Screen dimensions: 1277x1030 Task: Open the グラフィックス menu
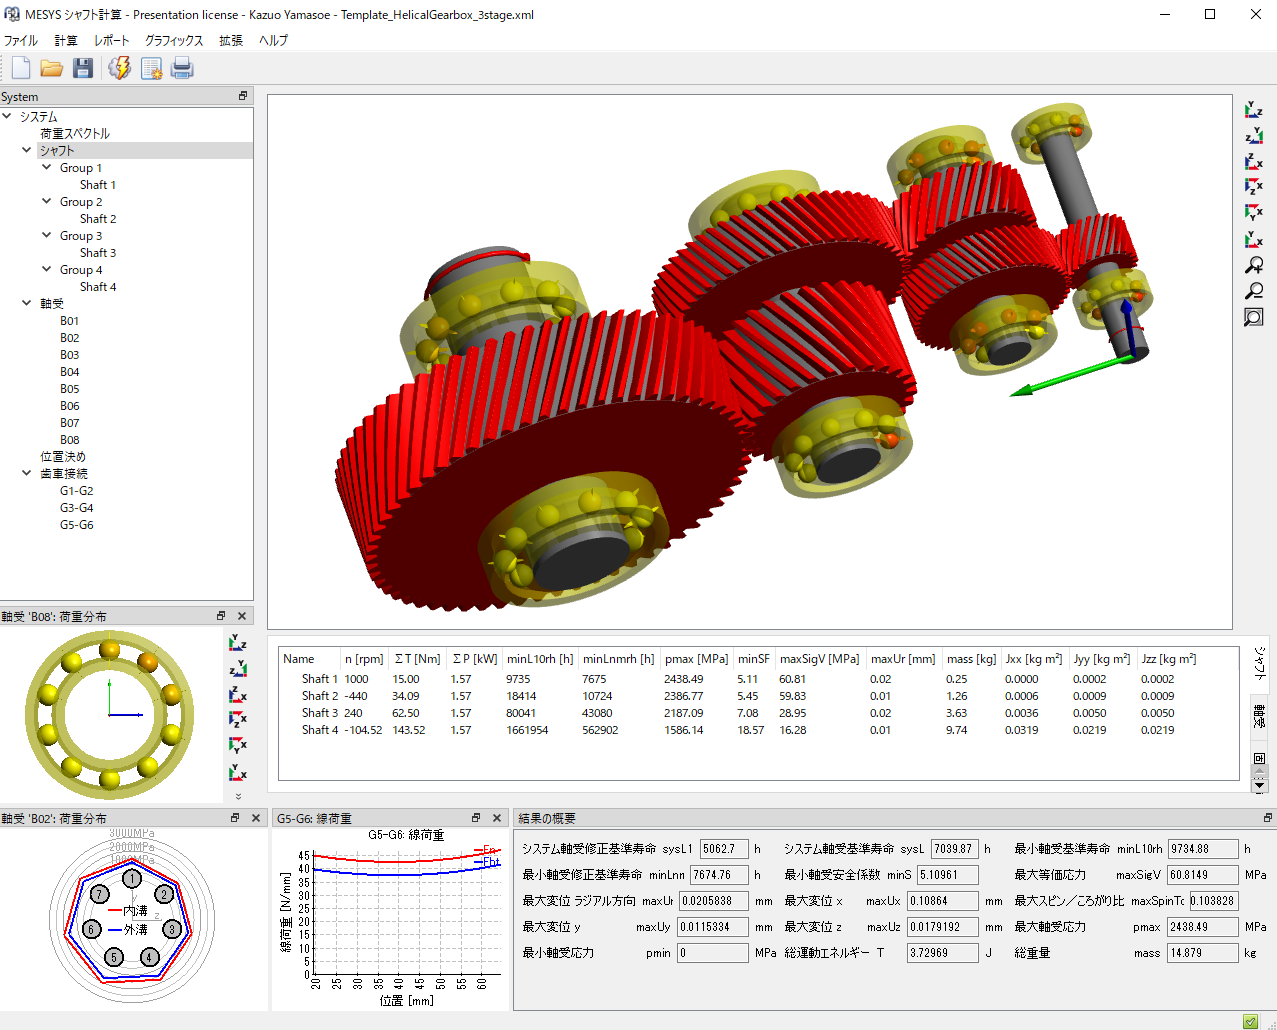click(x=174, y=41)
